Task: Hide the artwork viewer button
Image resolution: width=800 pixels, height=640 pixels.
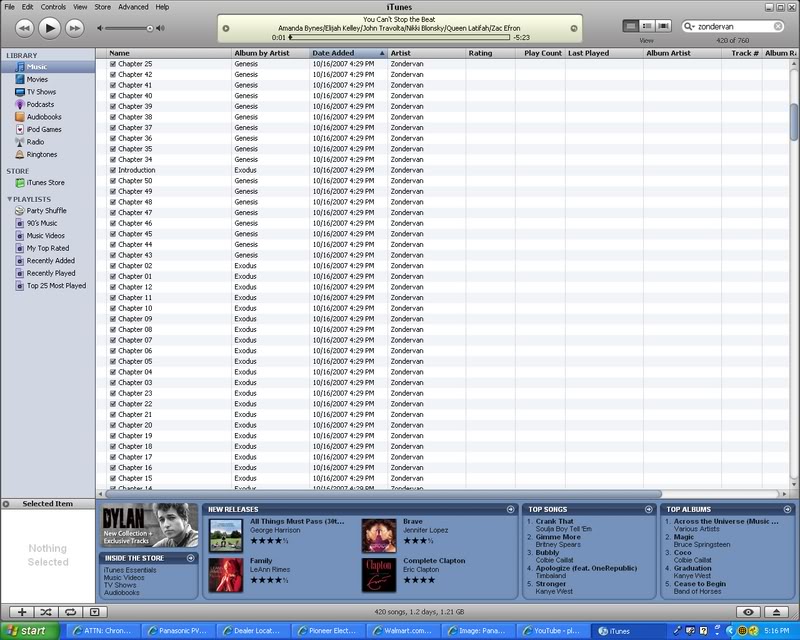Action: coord(95,612)
